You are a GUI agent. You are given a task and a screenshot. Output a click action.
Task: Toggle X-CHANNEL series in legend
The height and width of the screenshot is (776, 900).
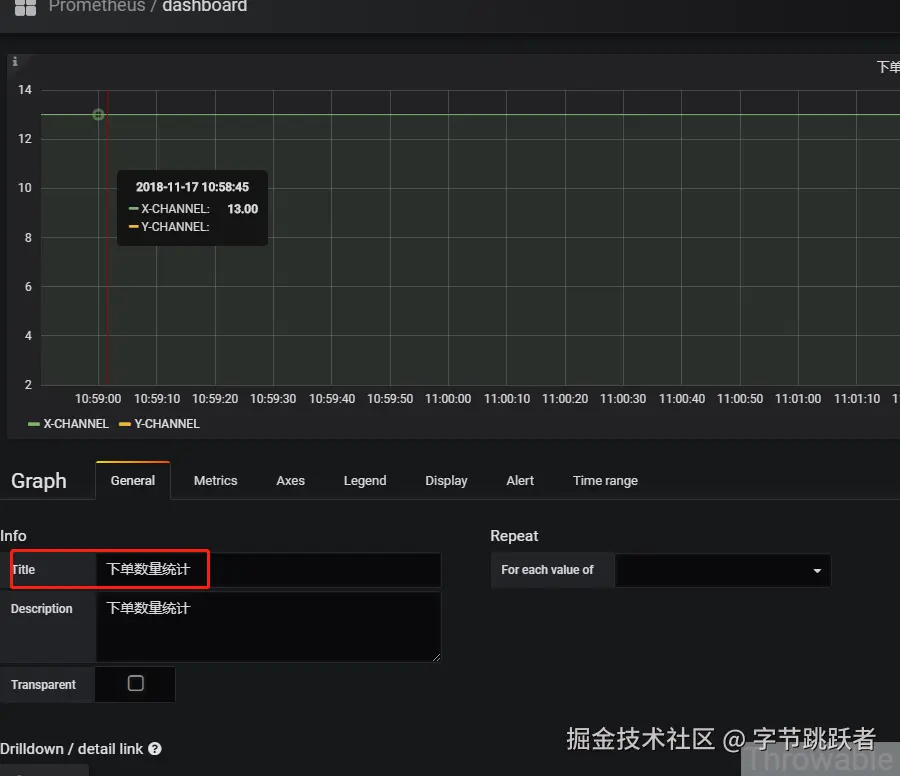pyautogui.click(x=76, y=424)
